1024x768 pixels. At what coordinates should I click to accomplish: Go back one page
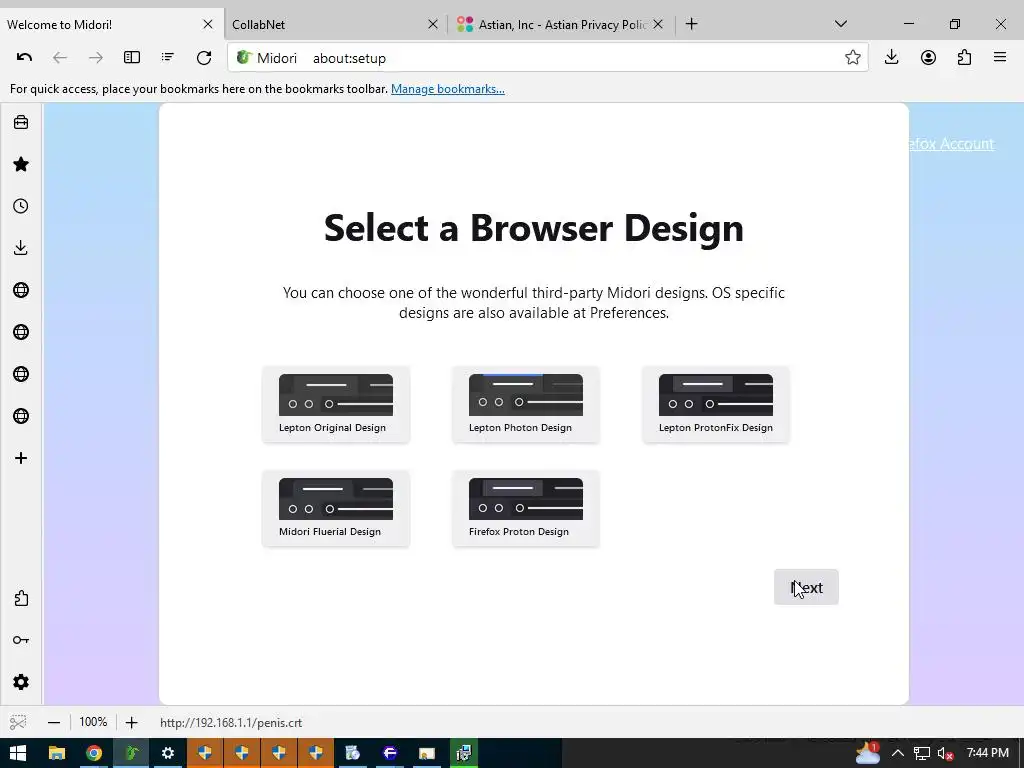[x=60, y=57]
